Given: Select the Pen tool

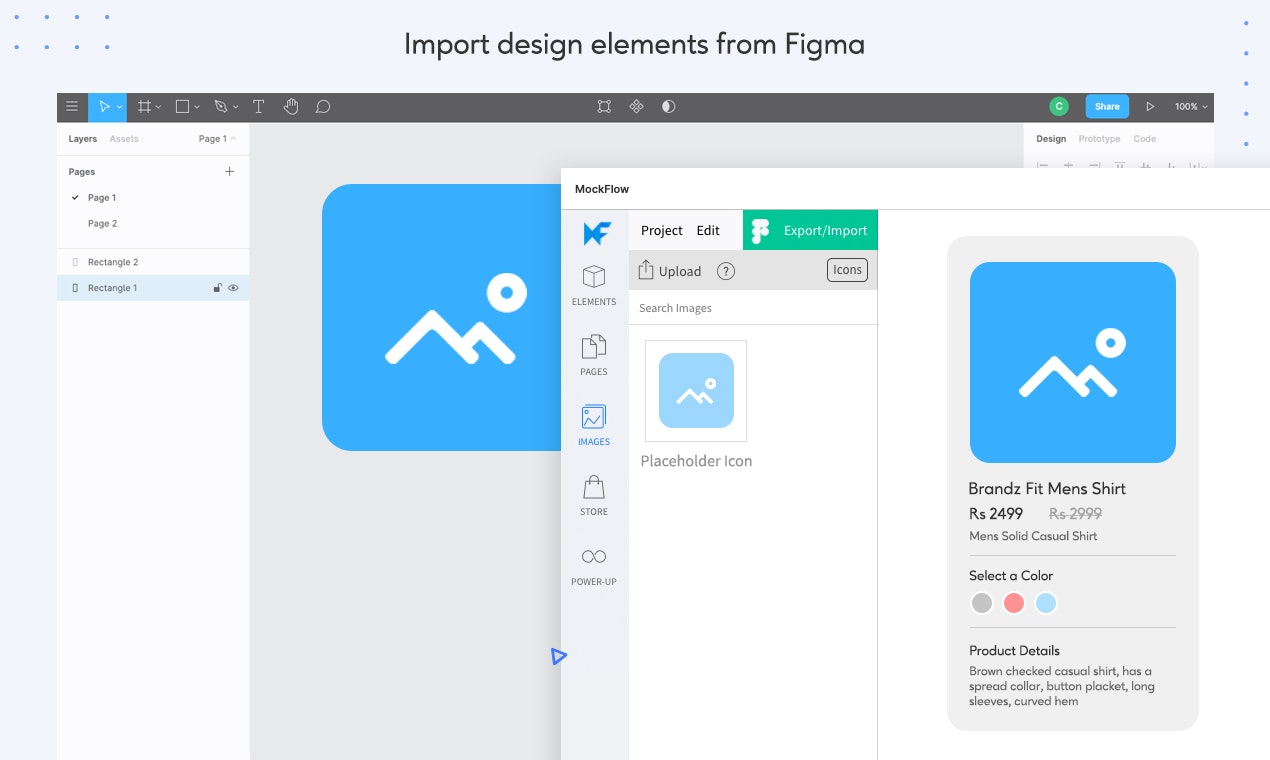Looking at the screenshot, I should coord(219,106).
